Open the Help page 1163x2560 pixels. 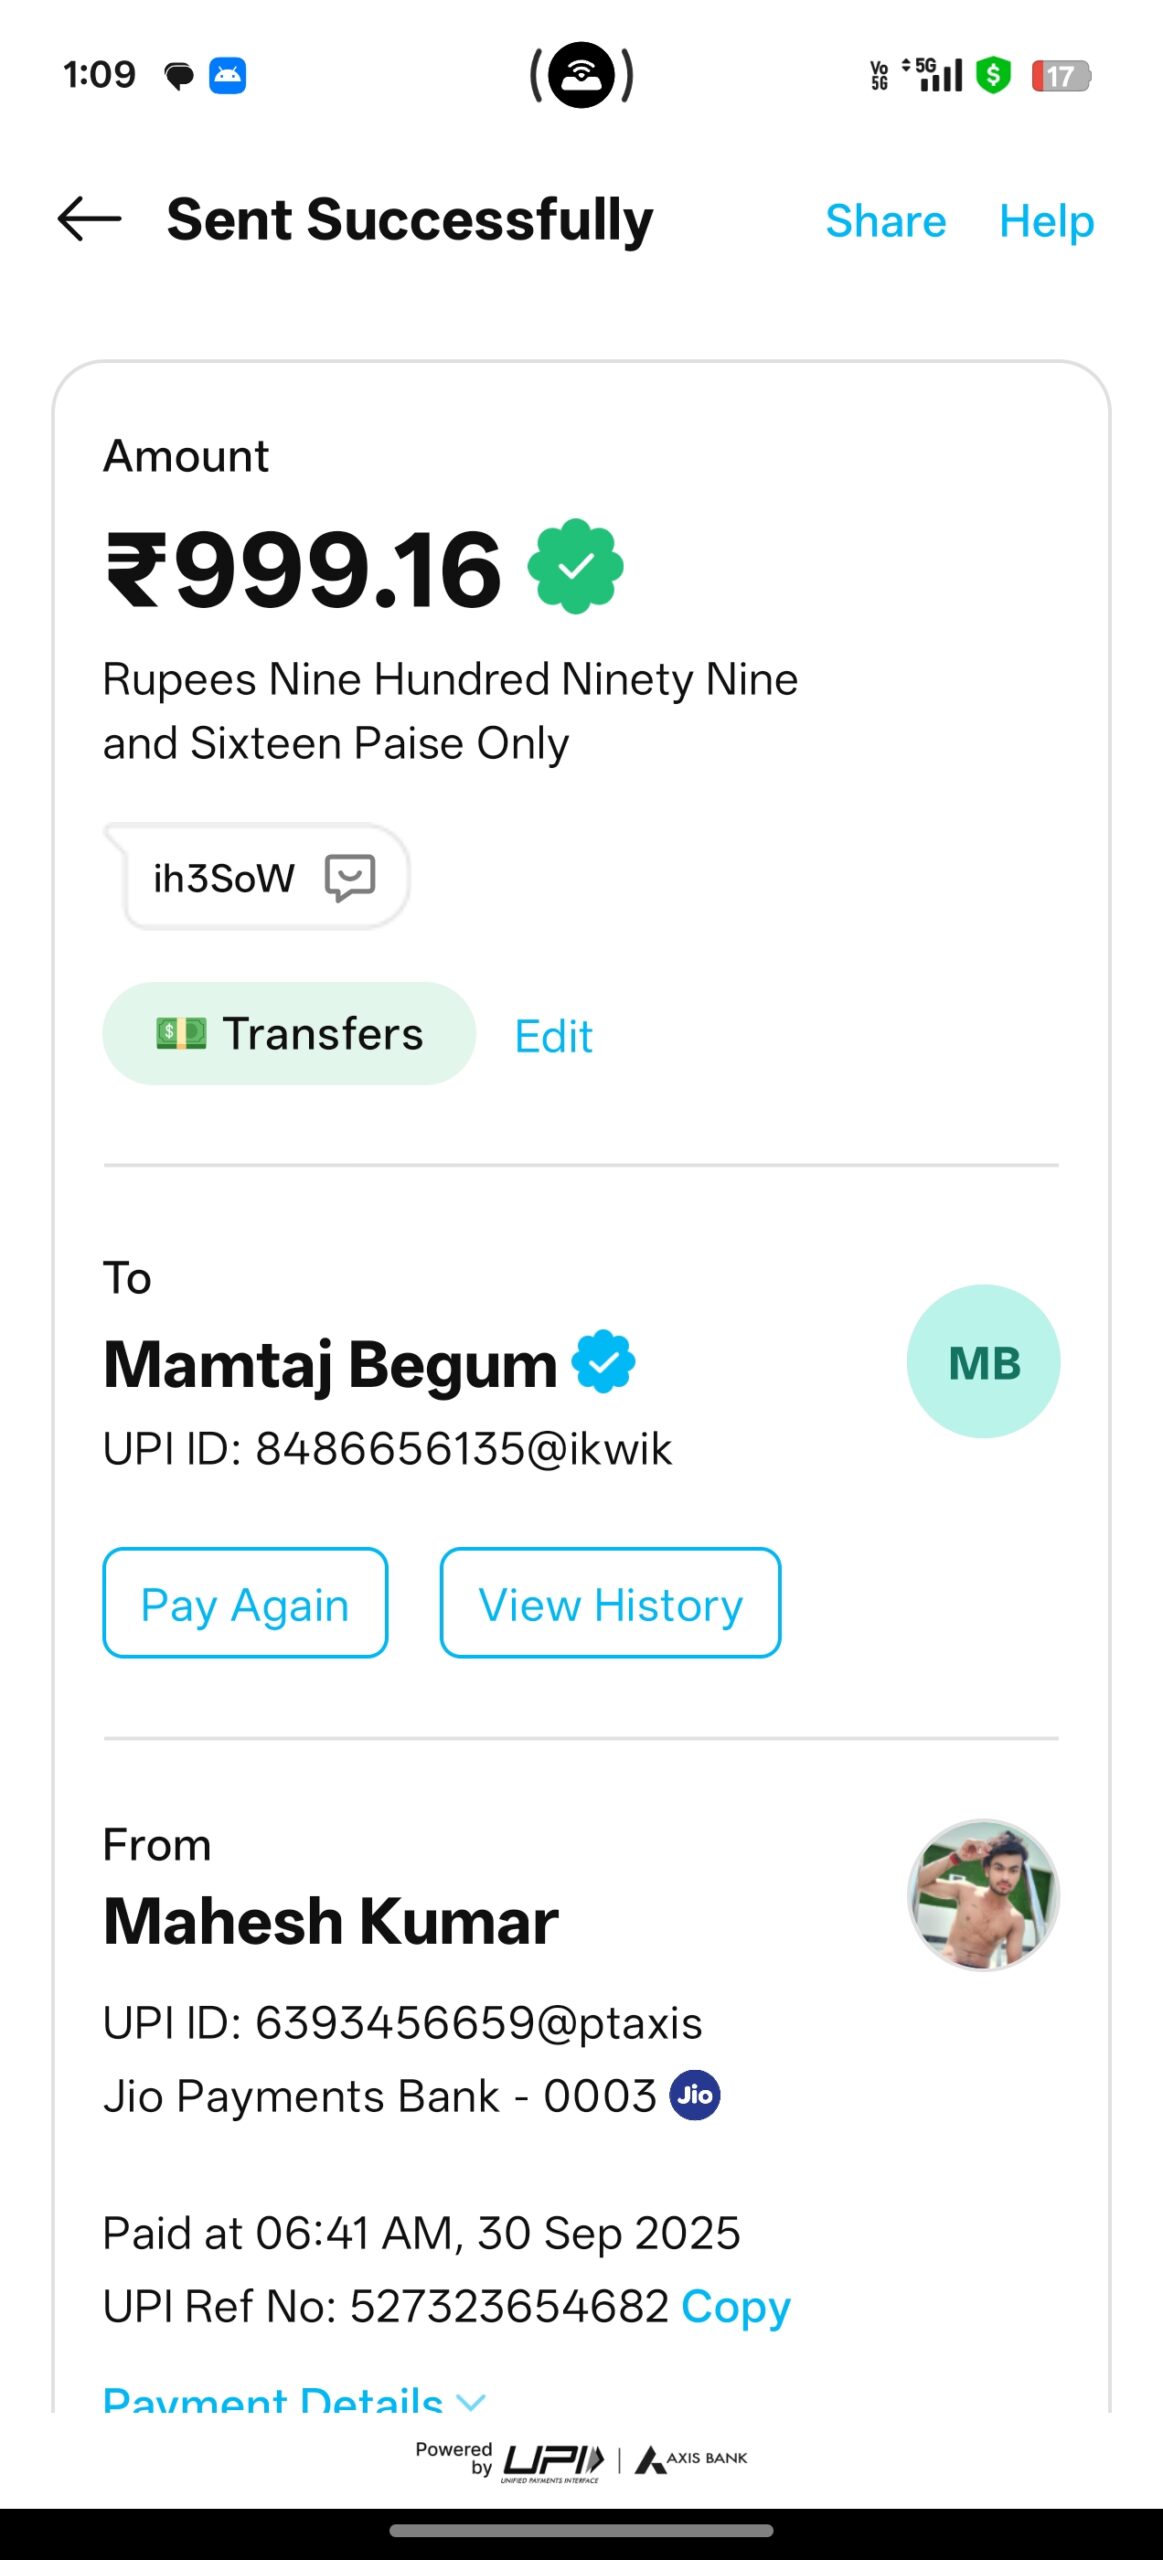coord(1046,221)
